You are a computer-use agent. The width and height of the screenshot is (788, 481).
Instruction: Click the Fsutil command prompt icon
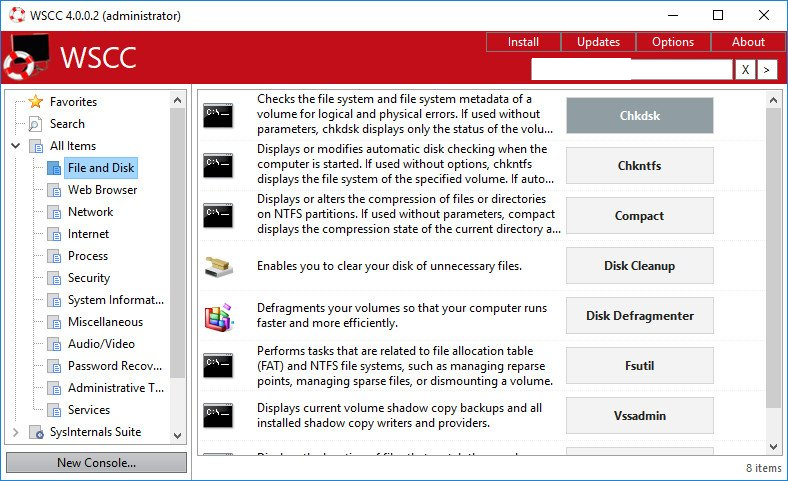[218, 365]
